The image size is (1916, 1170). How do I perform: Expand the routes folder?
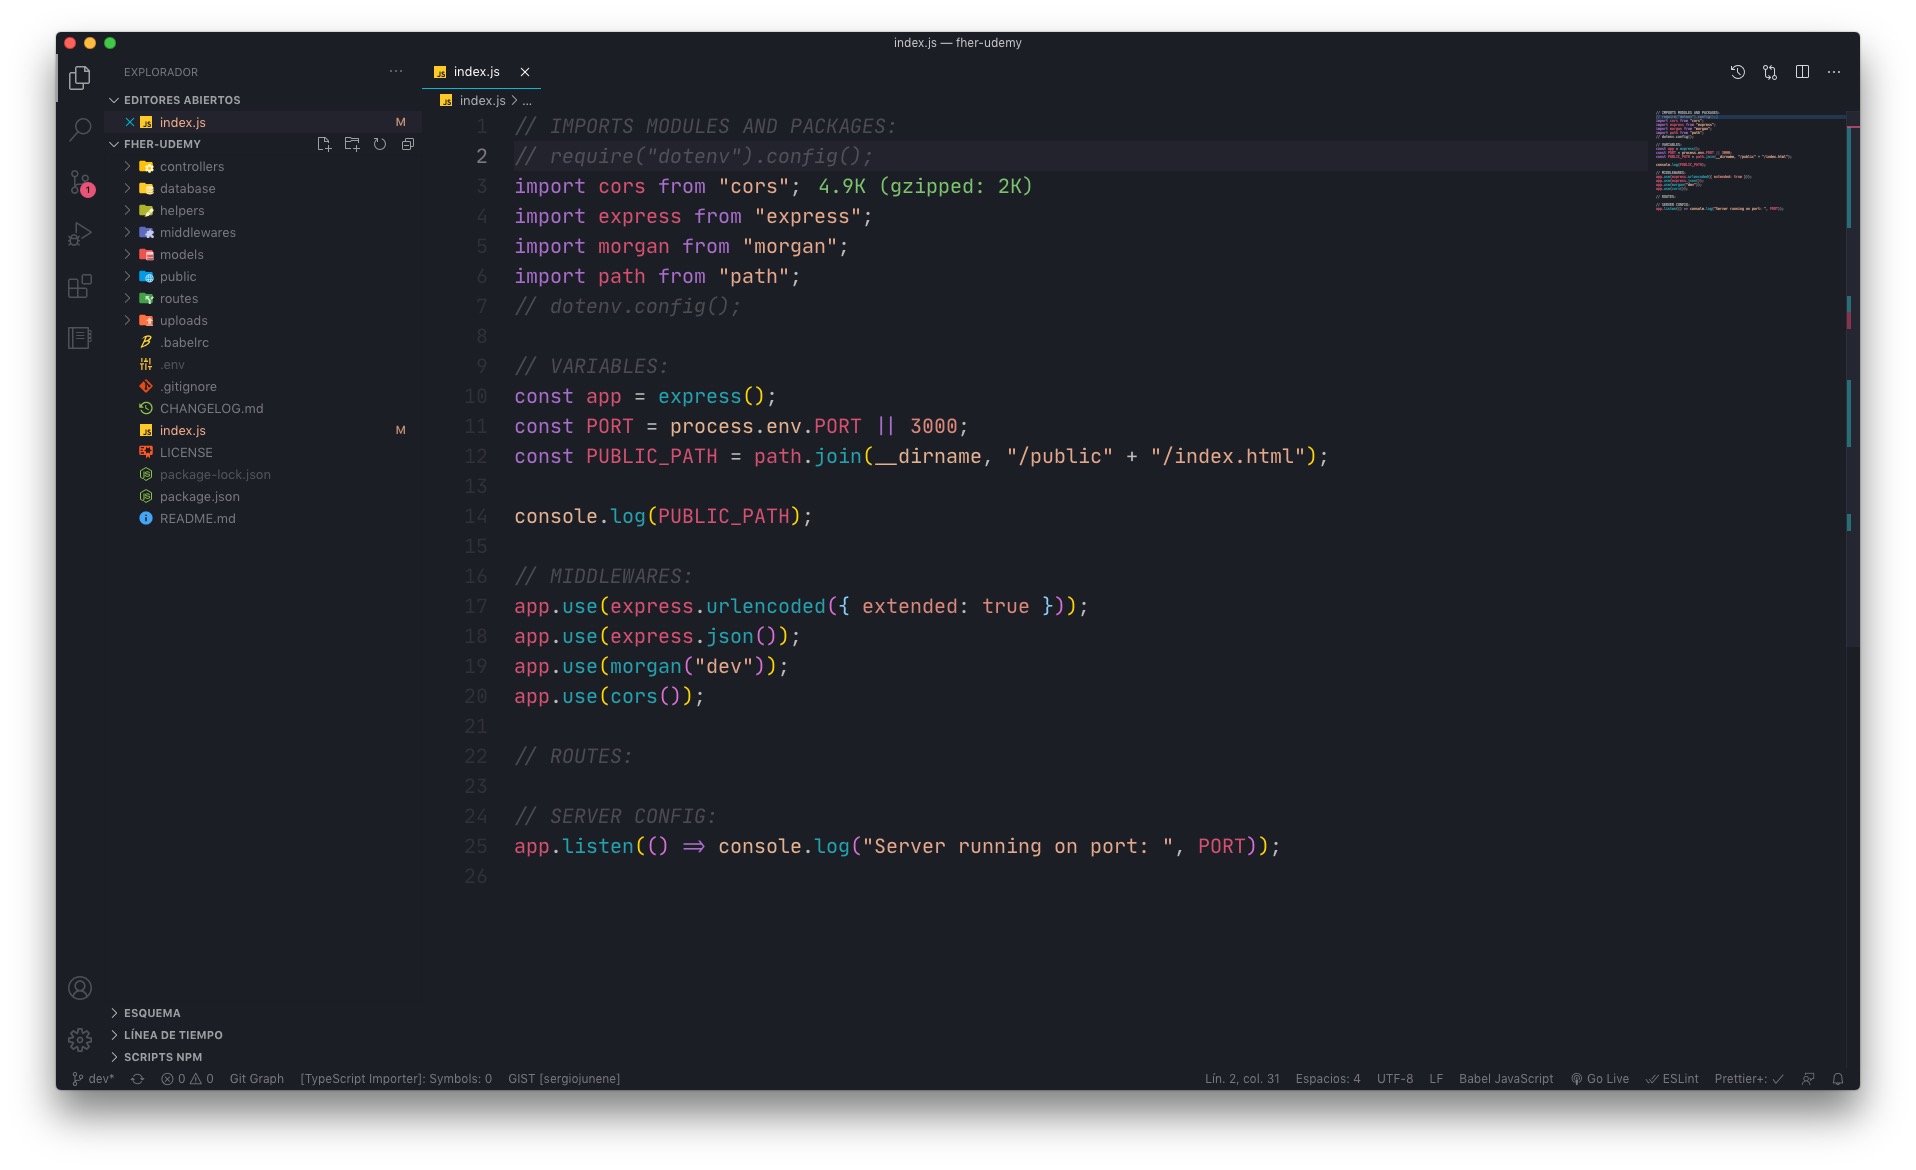pyautogui.click(x=264, y=299)
